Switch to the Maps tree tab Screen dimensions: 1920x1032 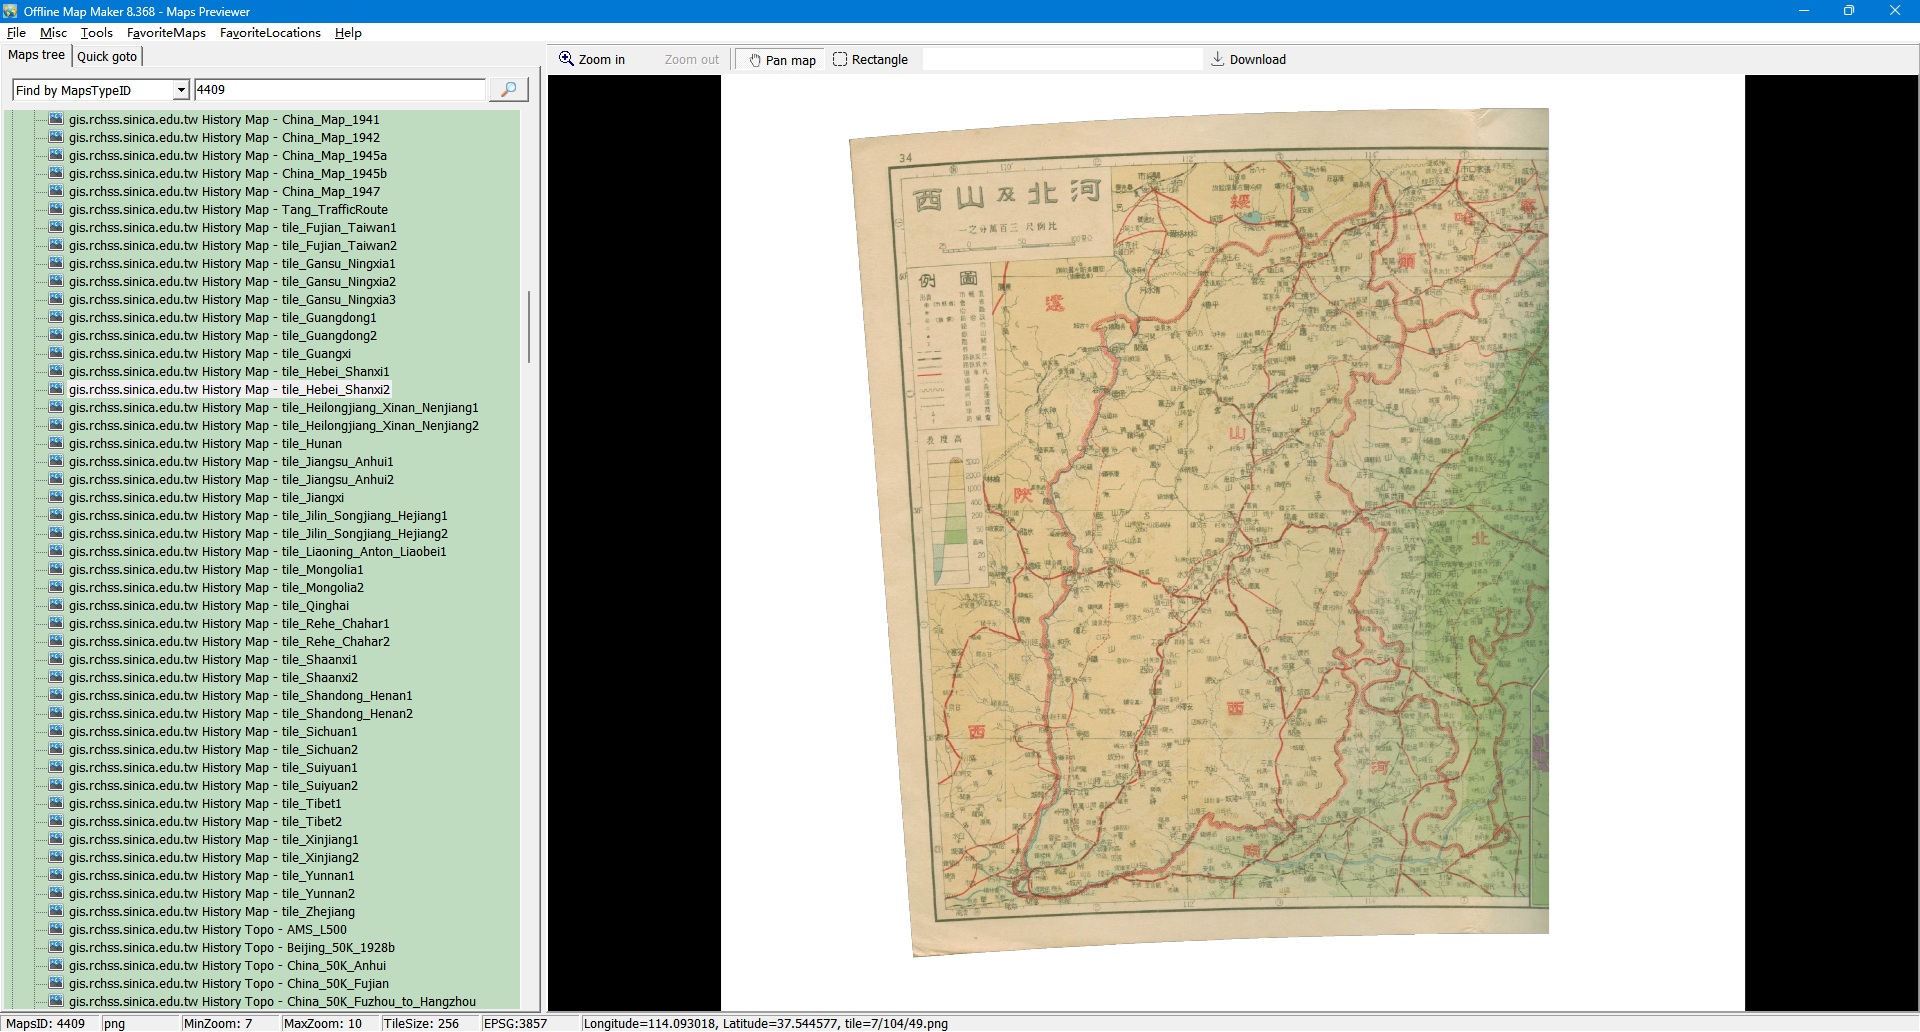pos(36,55)
